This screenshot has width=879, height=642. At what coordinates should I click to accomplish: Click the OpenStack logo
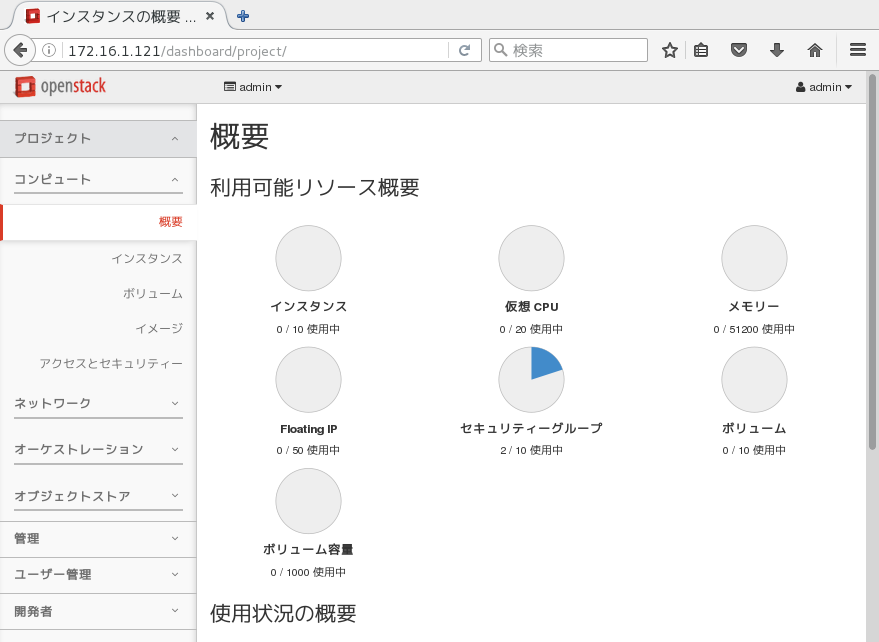[61, 87]
